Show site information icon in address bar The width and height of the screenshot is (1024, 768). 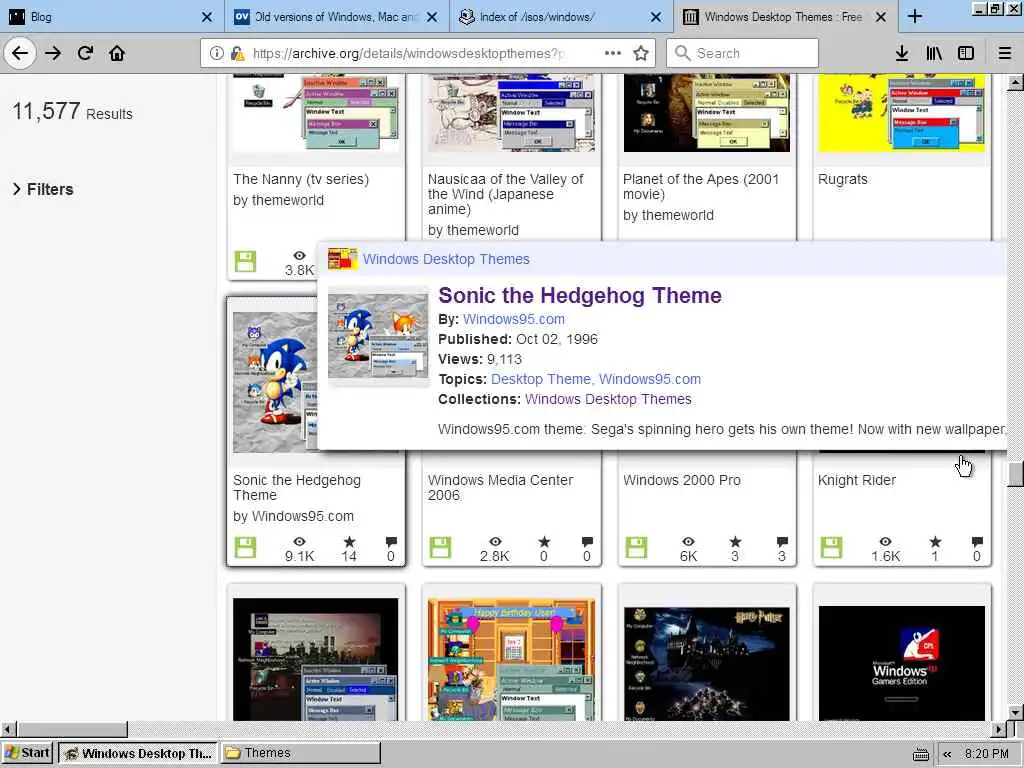(216, 54)
